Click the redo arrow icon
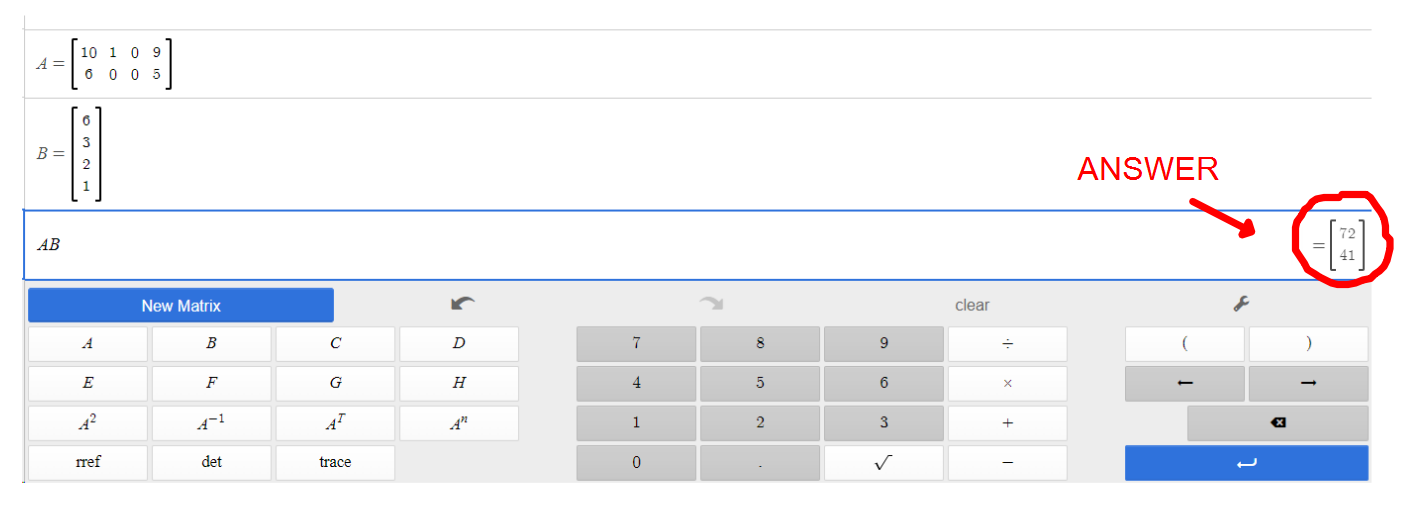This screenshot has width=1405, height=505. 710,304
